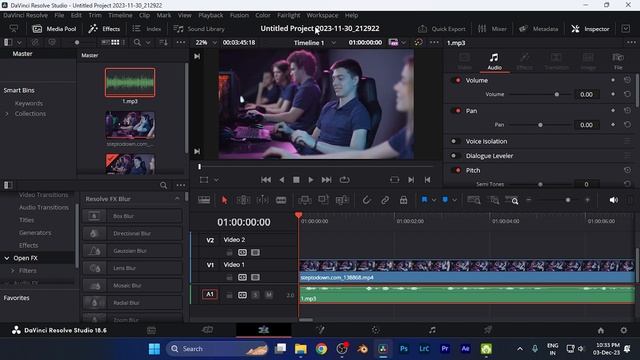Select the Gaussian Blur effect

[132, 251]
